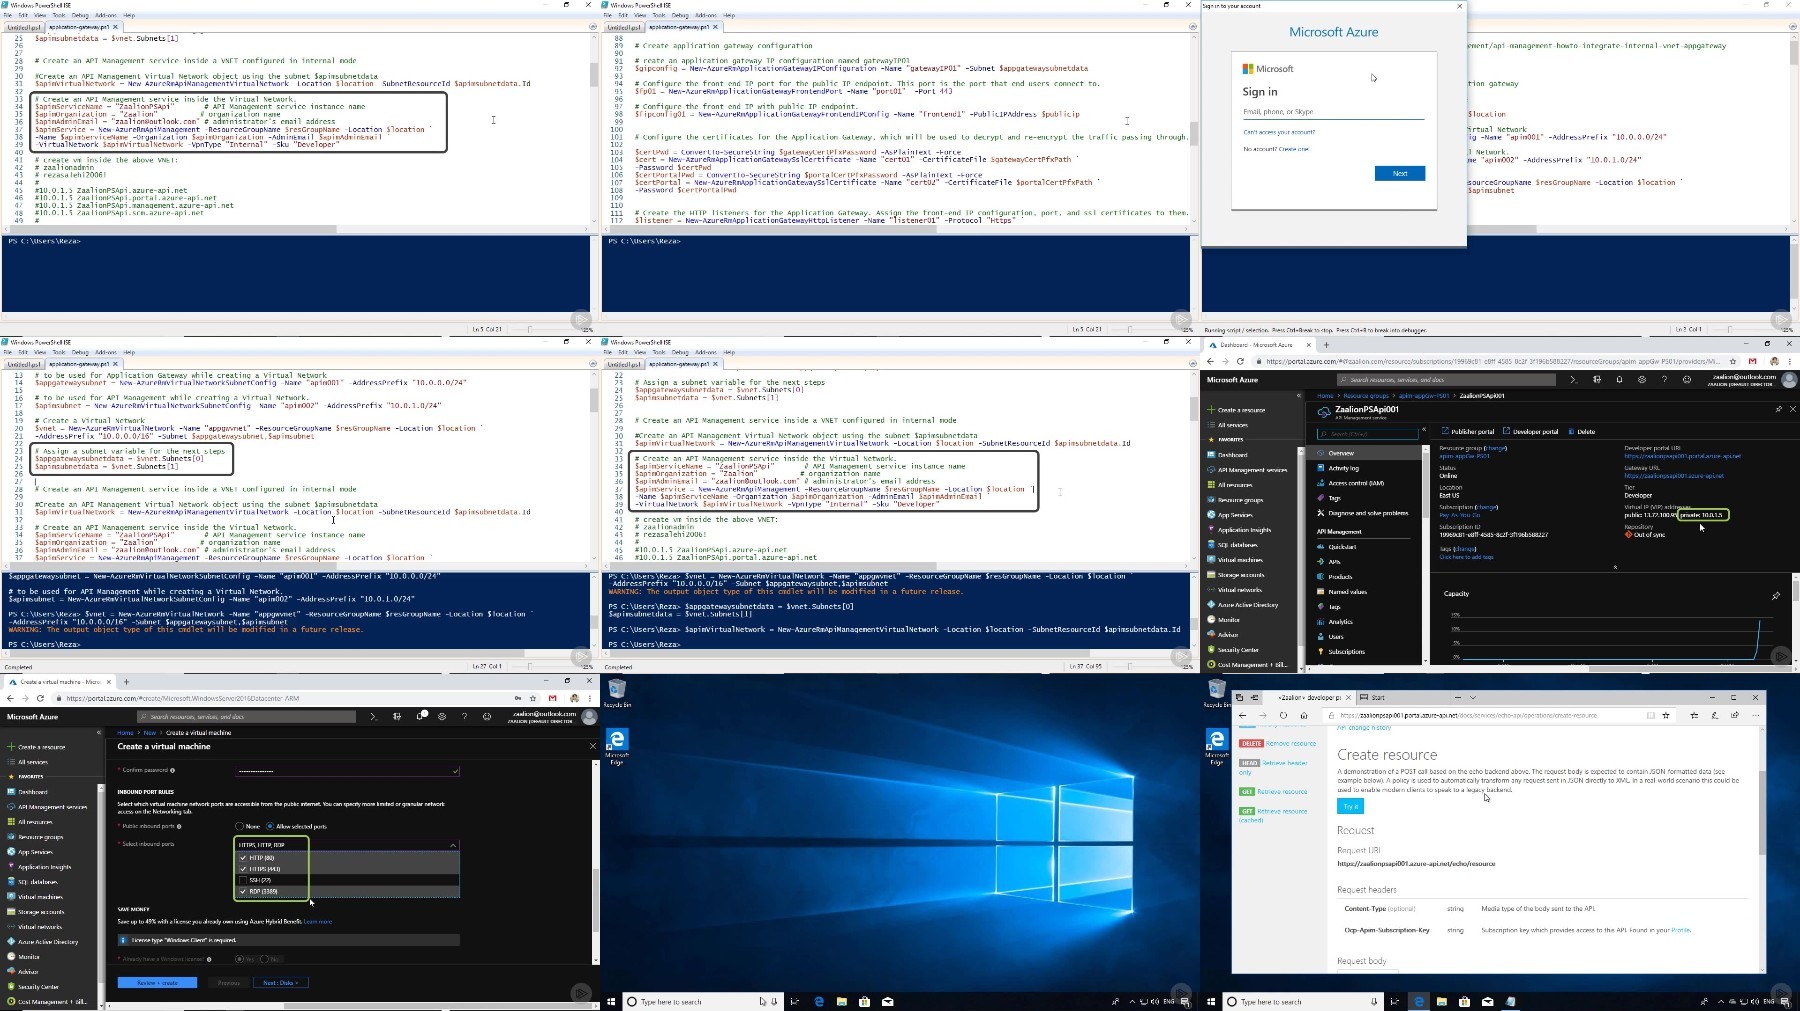1800x1011 pixels.
Task: Open portal settings gear in Create VM window
Action: [x=442, y=716]
